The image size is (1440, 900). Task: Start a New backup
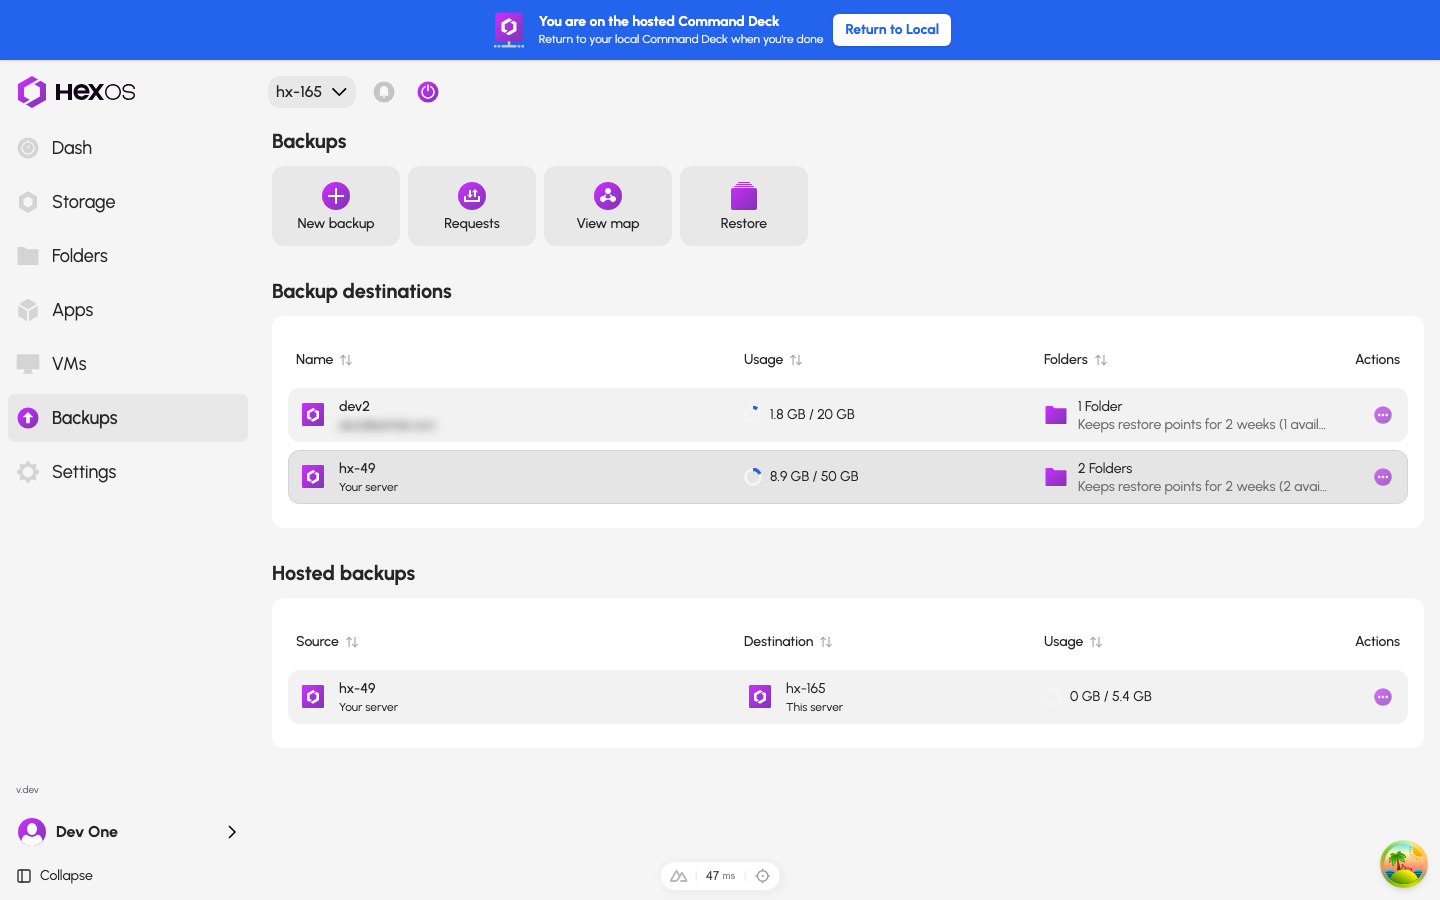[x=336, y=206]
